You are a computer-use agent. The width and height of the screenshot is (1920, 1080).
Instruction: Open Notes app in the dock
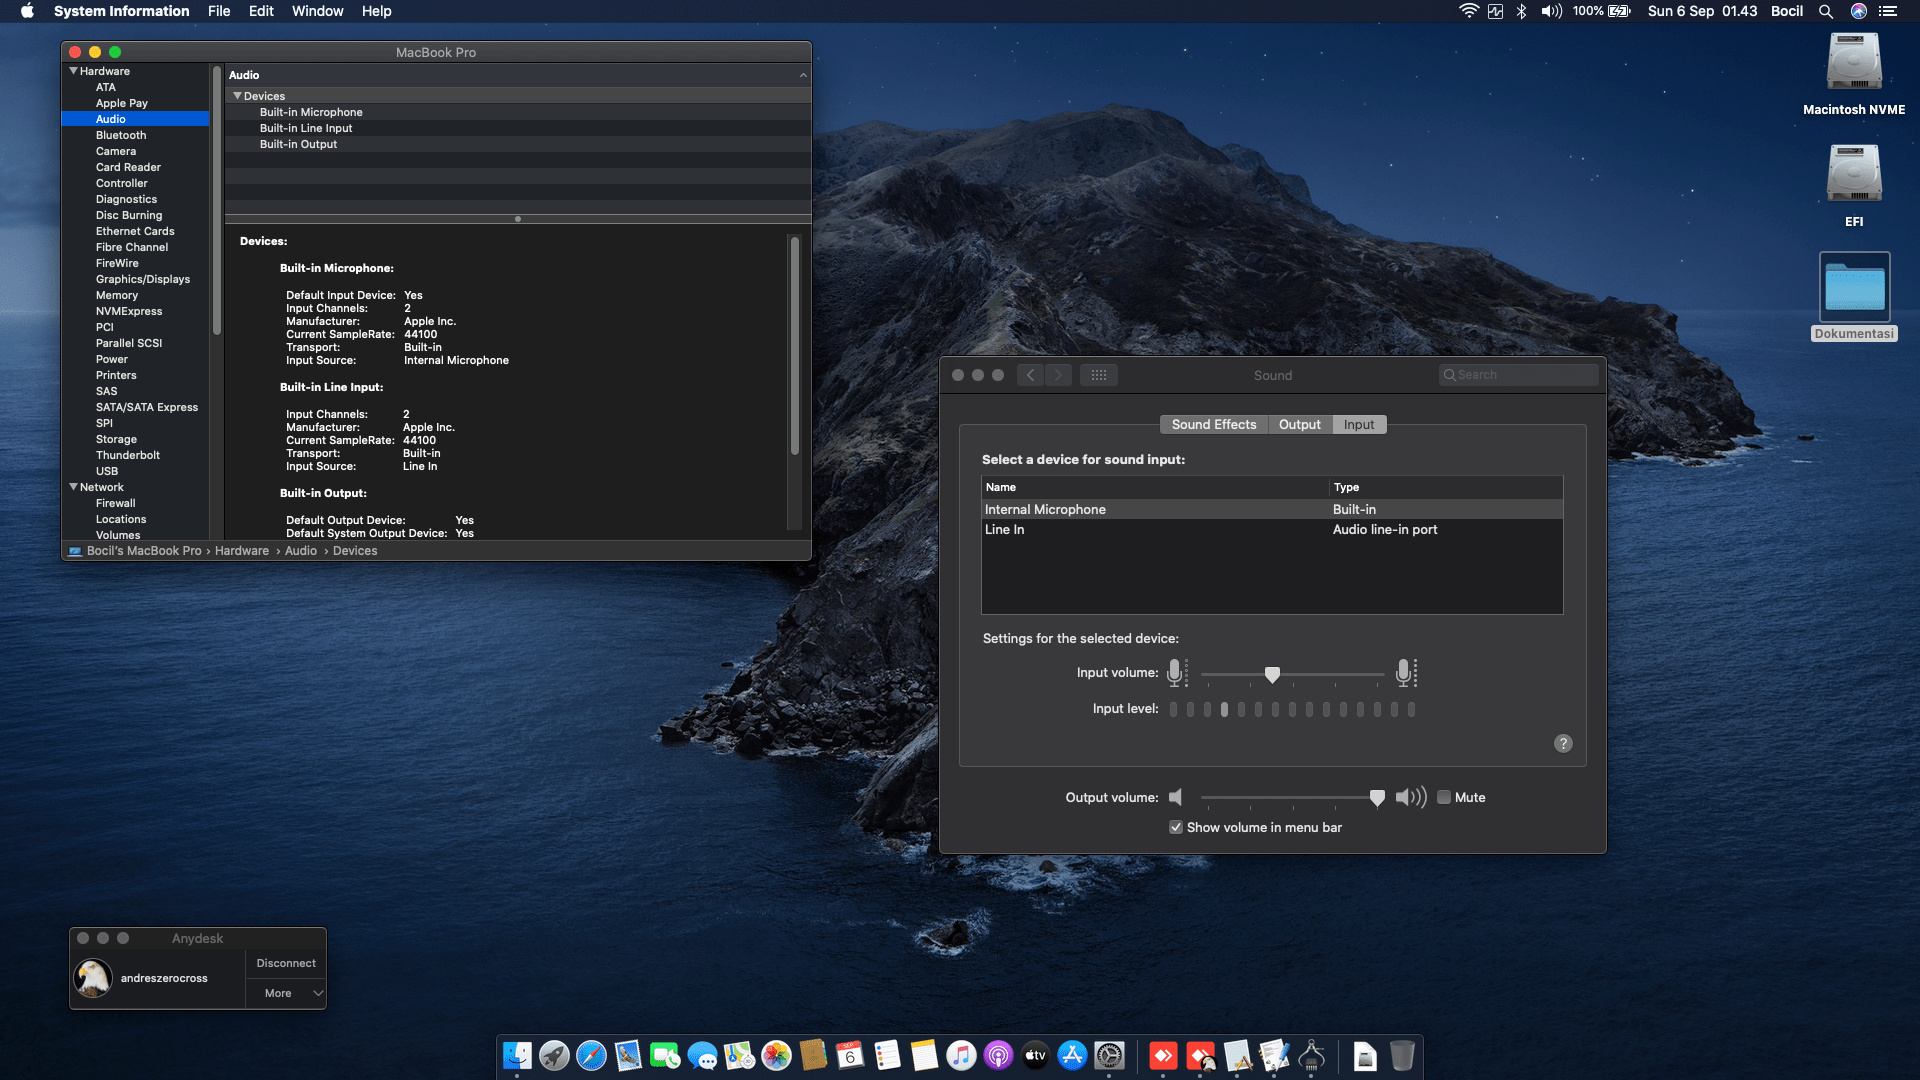(x=924, y=1056)
